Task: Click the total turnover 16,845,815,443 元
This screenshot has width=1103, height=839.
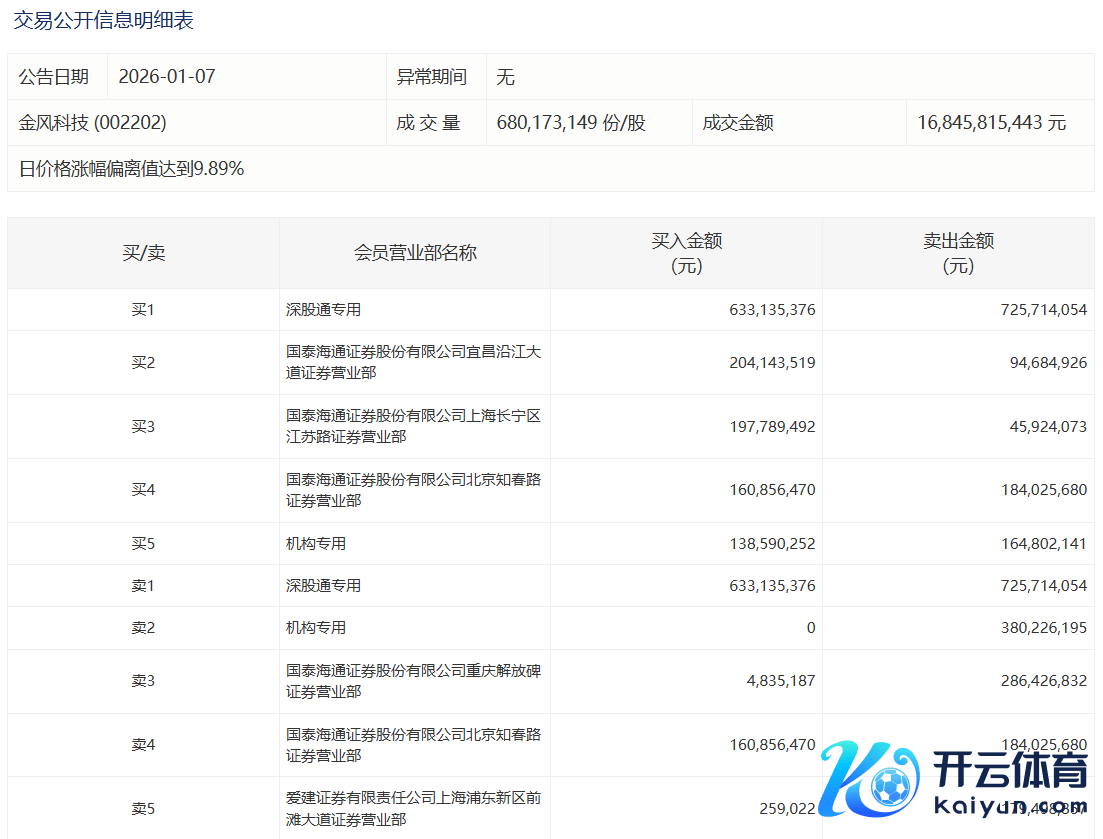Action: (x=991, y=123)
